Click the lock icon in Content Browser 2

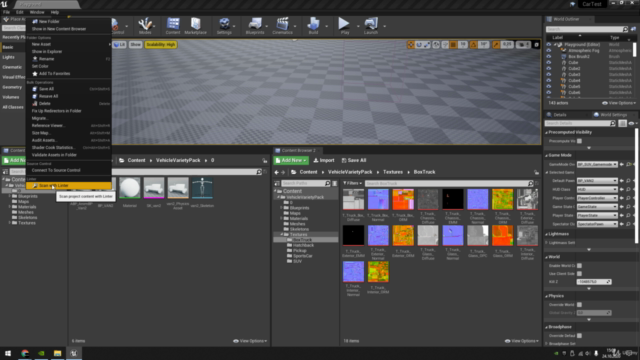(536, 172)
